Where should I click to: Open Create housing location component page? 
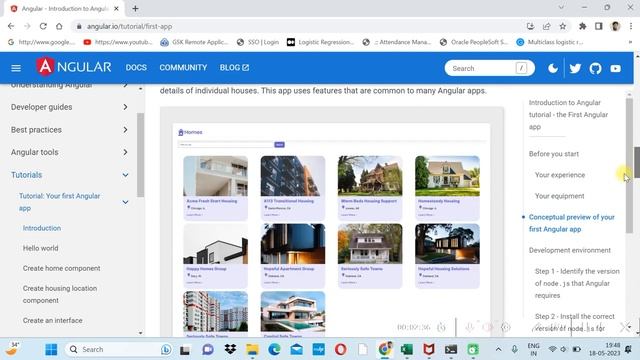60,294
